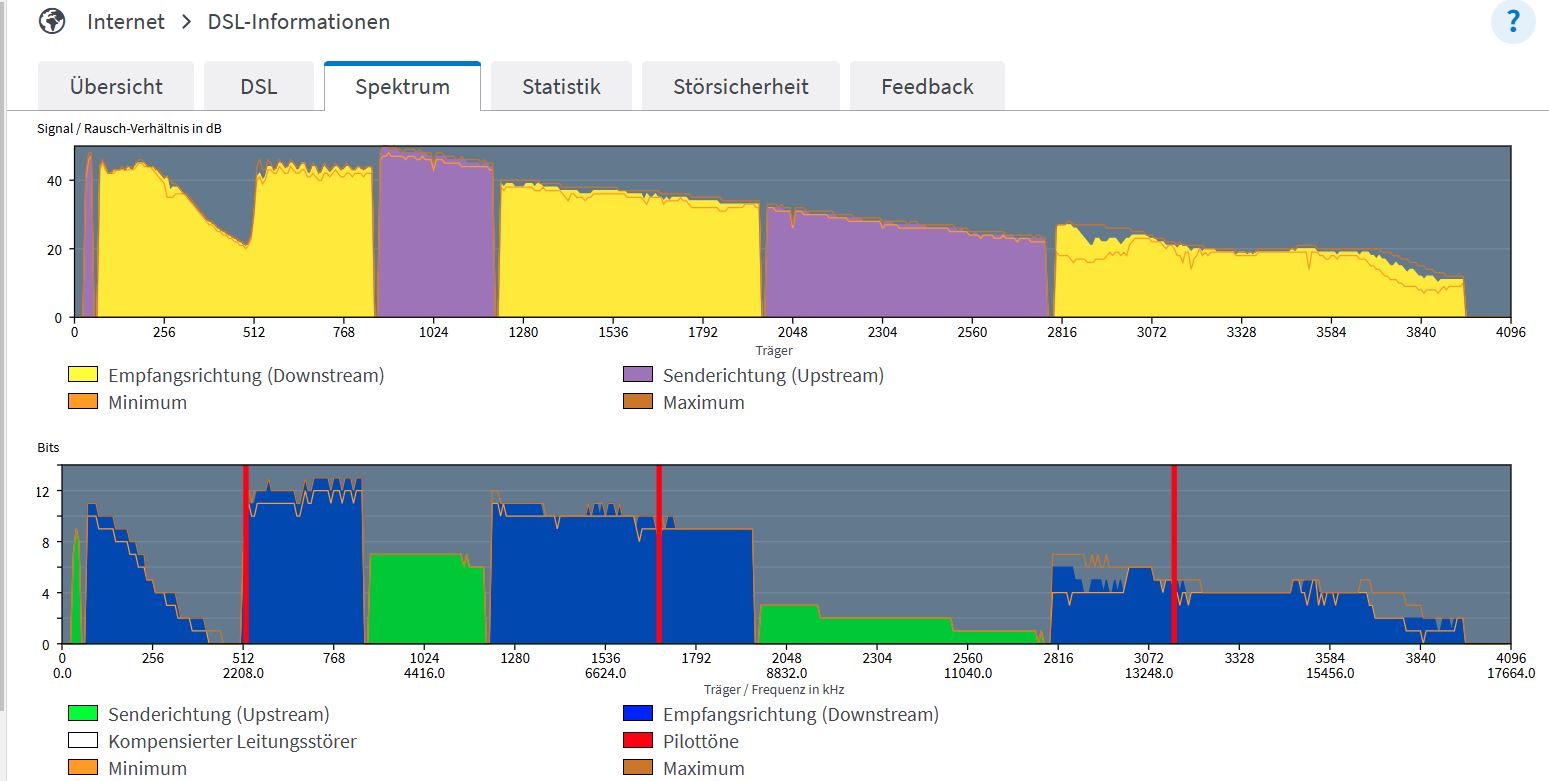Go to the Statistik tab
1549x781 pixels.
(561, 86)
